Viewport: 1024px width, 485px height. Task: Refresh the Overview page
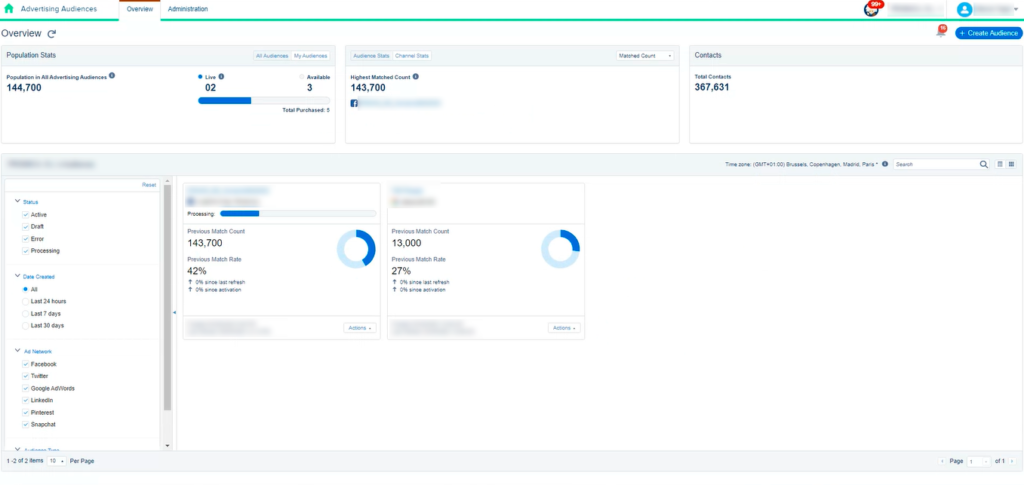tap(52, 34)
